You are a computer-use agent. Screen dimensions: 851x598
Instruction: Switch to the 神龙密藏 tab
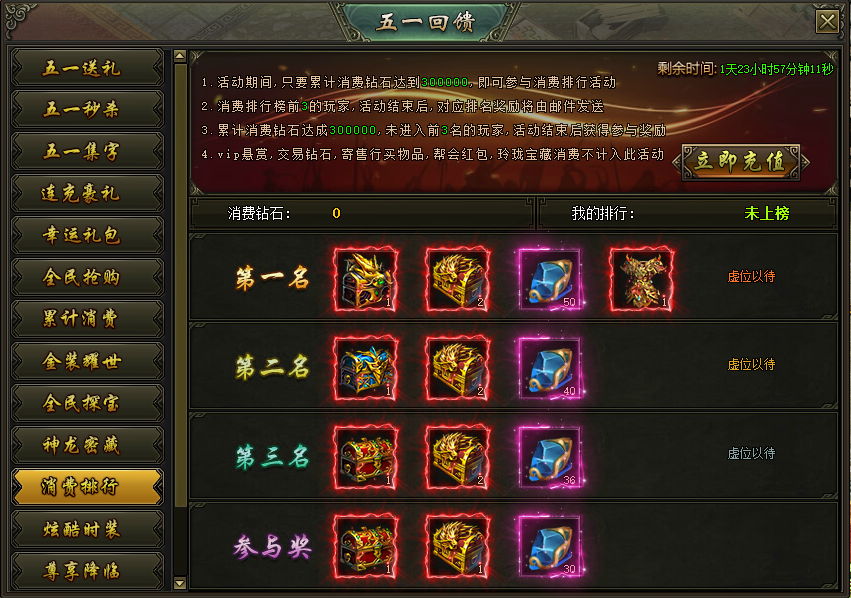click(87, 444)
